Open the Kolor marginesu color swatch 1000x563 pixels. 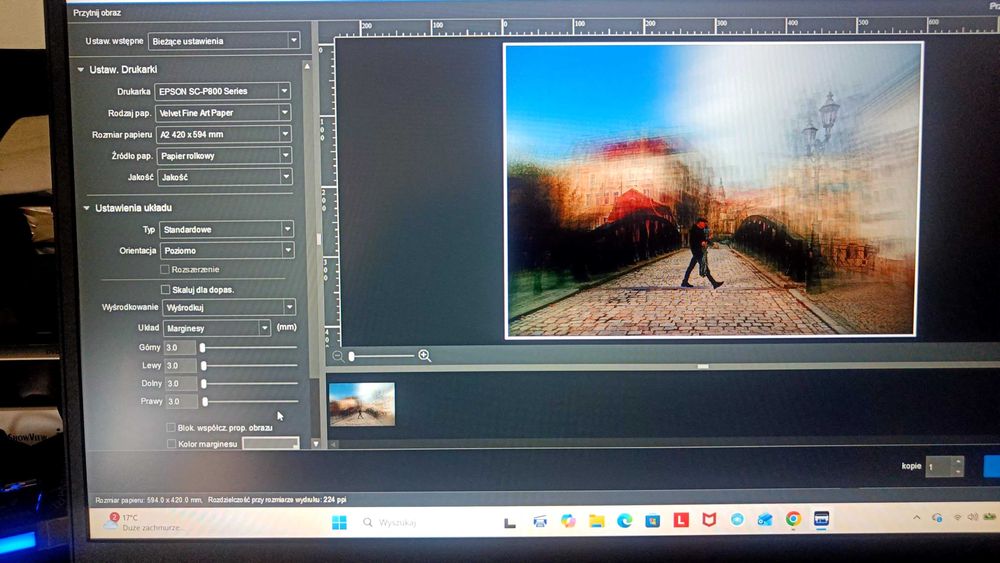(270, 443)
